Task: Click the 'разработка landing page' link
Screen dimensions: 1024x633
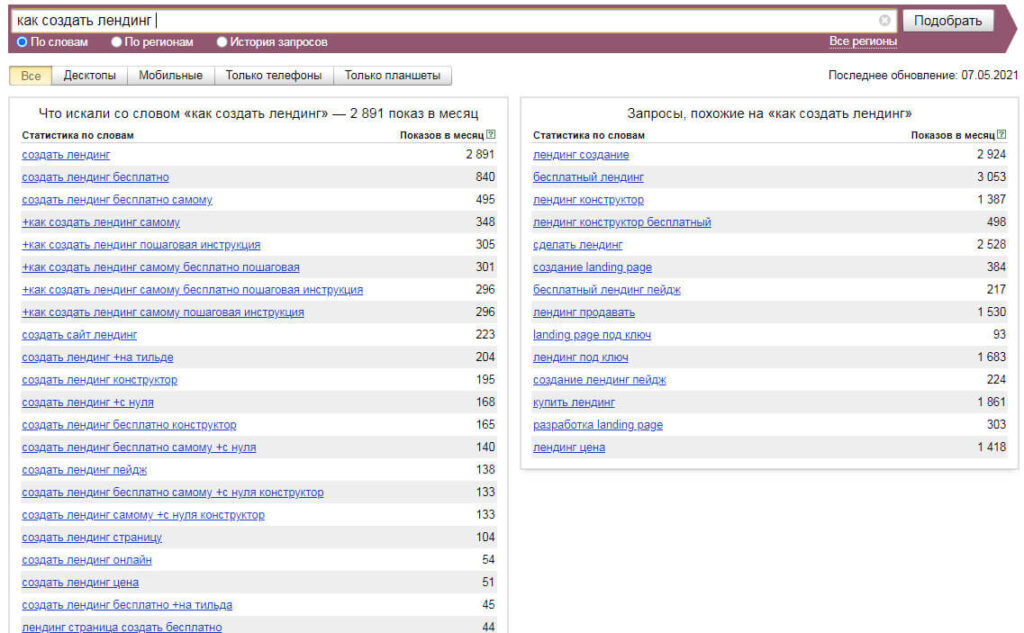Action: tap(597, 425)
